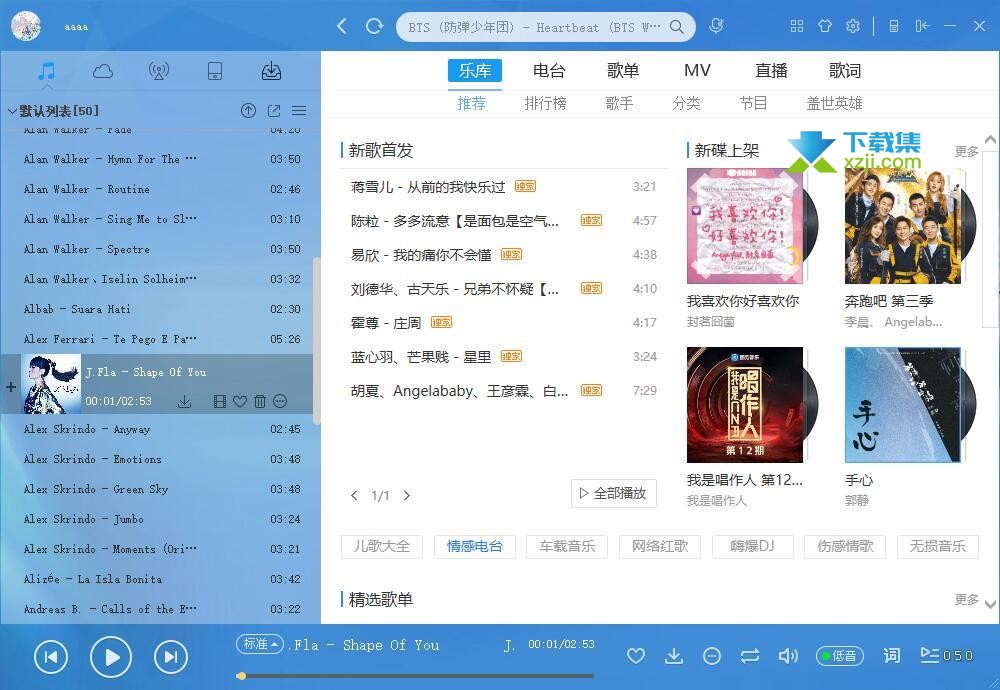Play the current track
The width and height of the screenshot is (1000, 690).
[110, 657]
